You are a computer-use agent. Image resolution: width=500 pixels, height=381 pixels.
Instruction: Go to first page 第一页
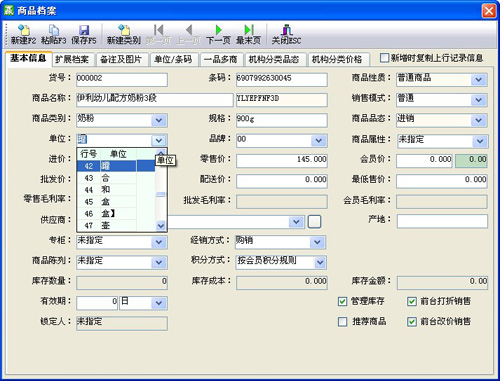(158, 35)
